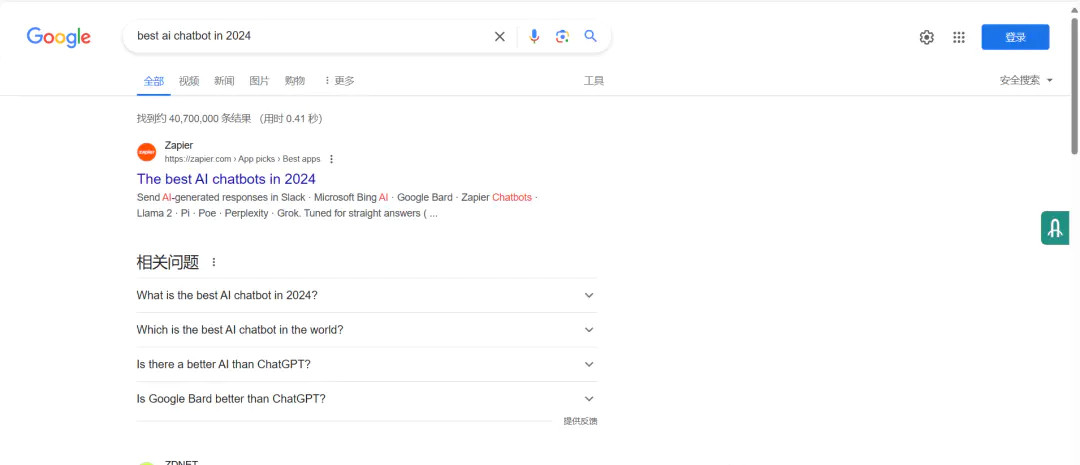
Task: Switch to the 图片 tab
Action: 259,80
